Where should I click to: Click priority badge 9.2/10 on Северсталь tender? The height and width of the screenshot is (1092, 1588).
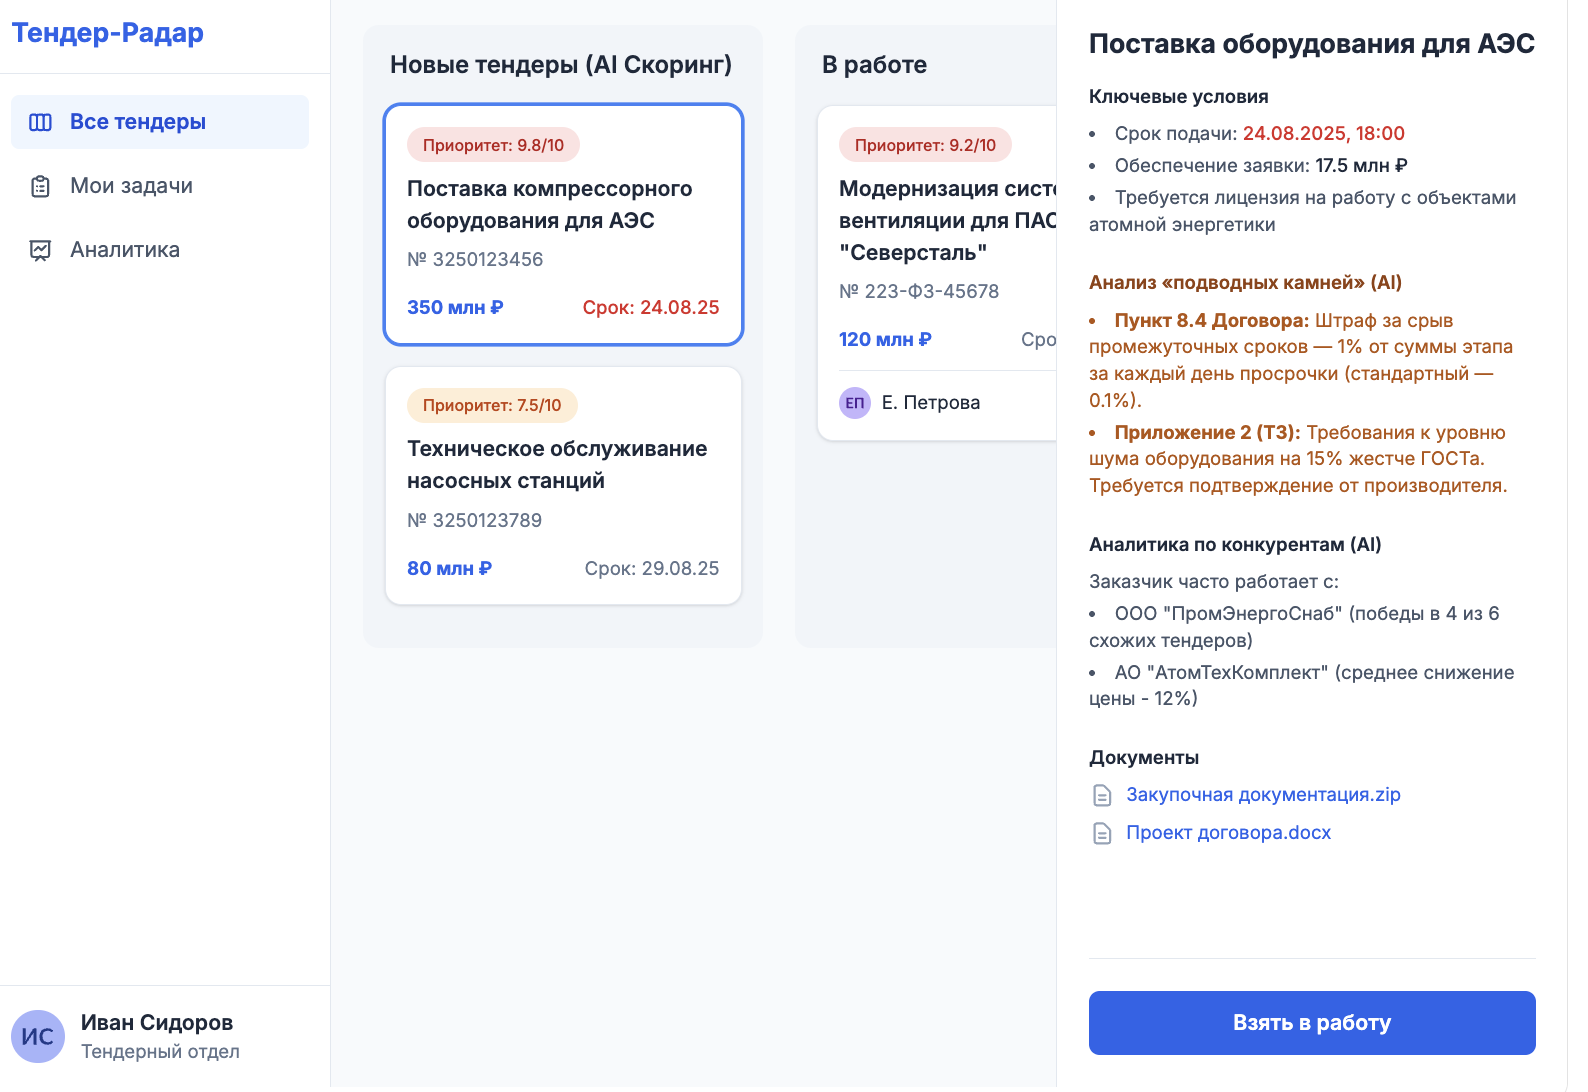[923, 144]
